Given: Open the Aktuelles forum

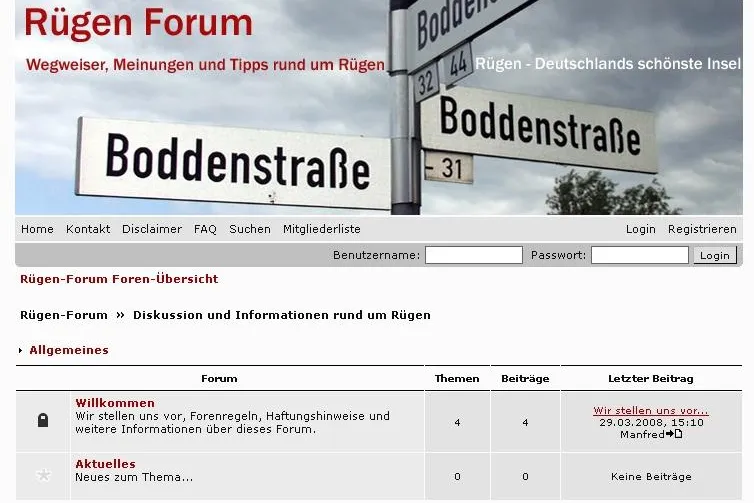Looking at the screenshot, I should (x=105, y=464).
